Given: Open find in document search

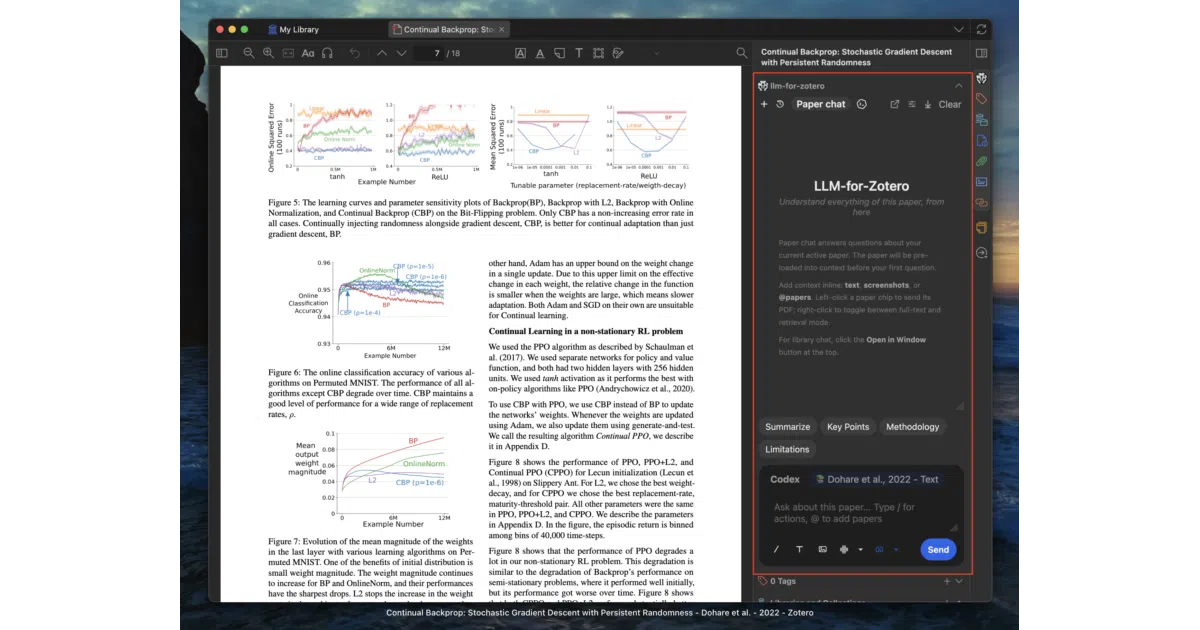Looking at the screenshot, I should [x=741, y=53].
